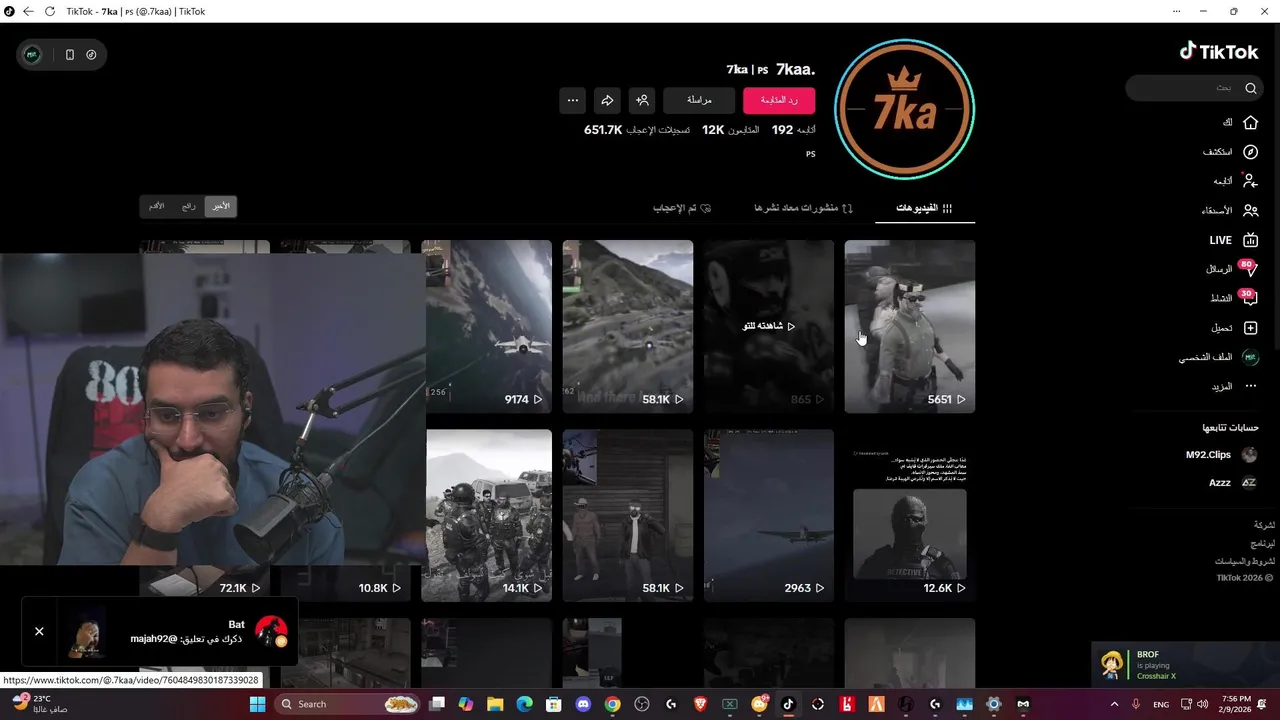
Task: Open Chrome from the taskbar
Action: [612, 704]
